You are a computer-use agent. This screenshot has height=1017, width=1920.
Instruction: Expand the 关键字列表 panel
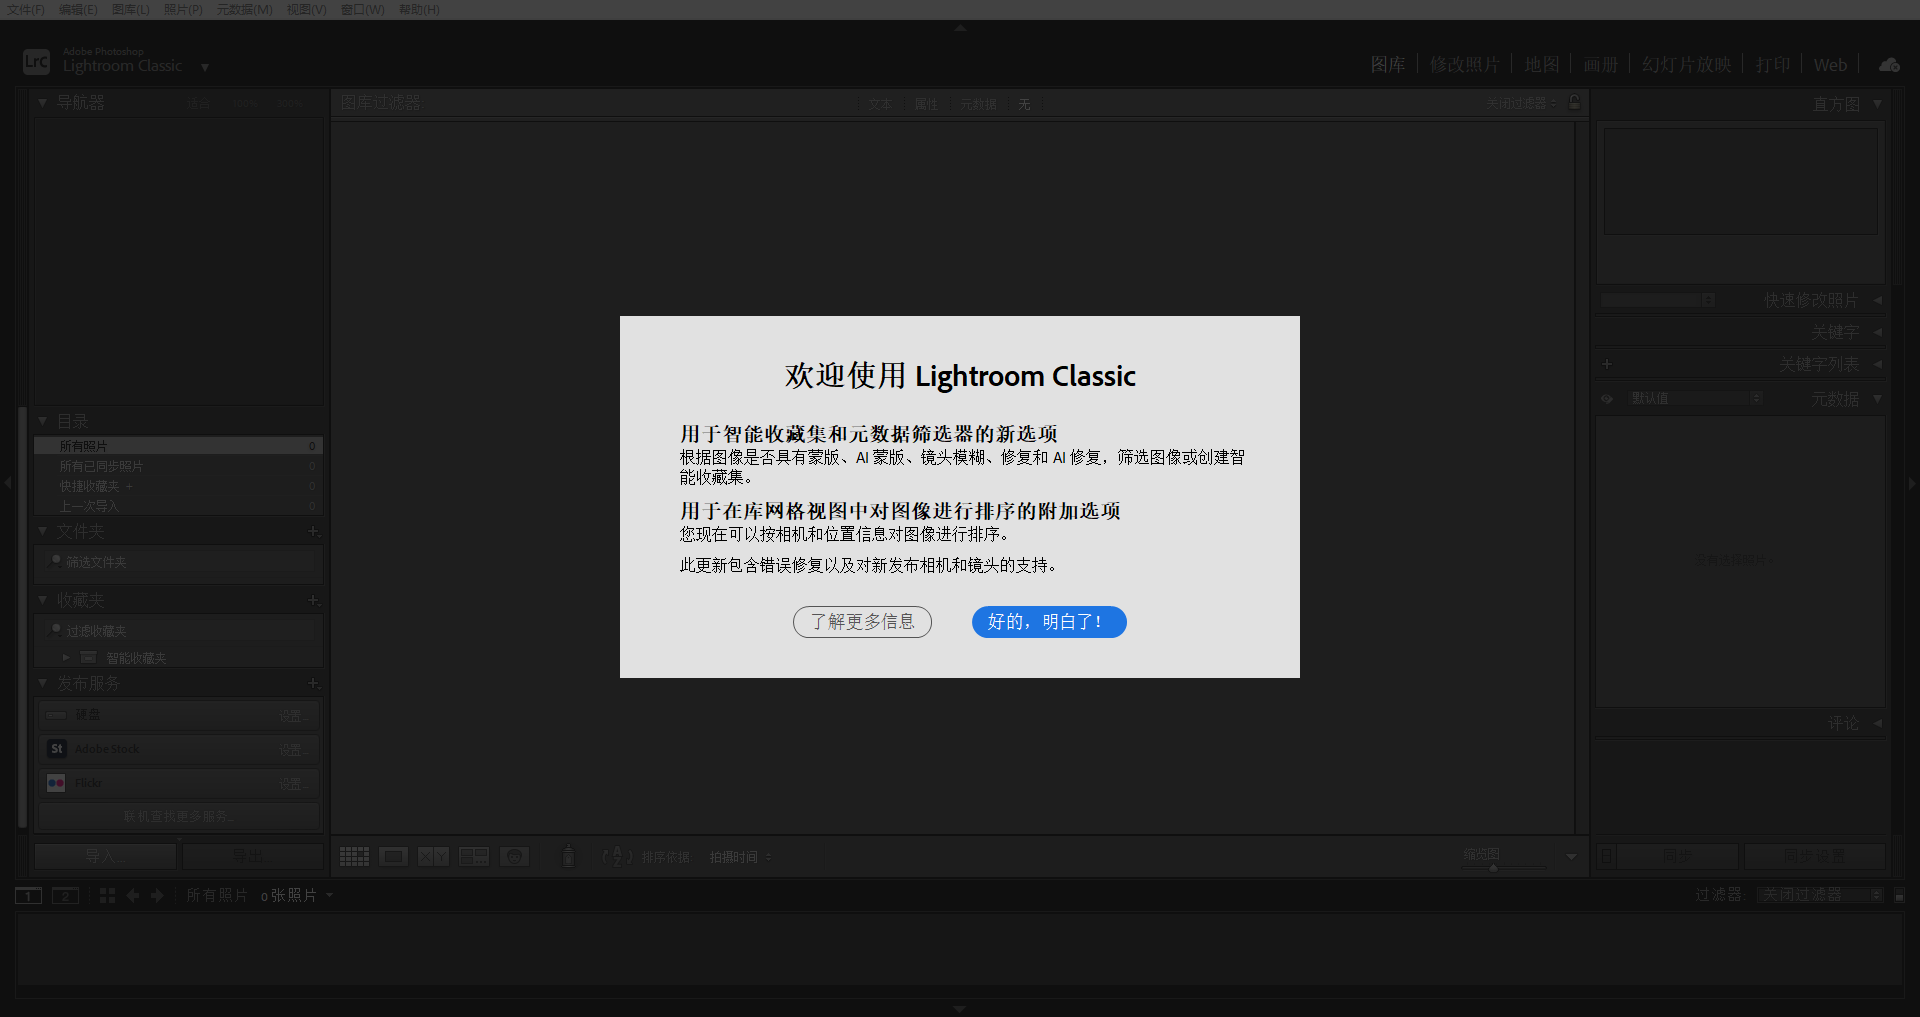pyautogui.click(x=1877, y=364)
